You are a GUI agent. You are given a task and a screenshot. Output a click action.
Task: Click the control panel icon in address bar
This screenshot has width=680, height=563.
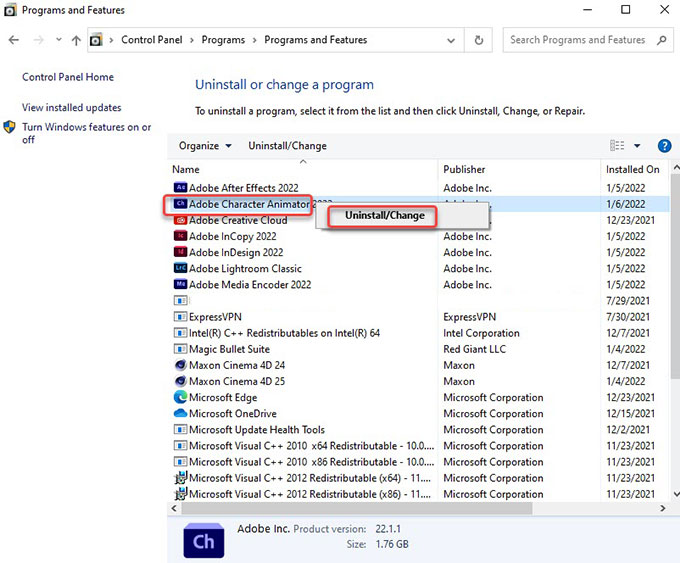point(96,40)
